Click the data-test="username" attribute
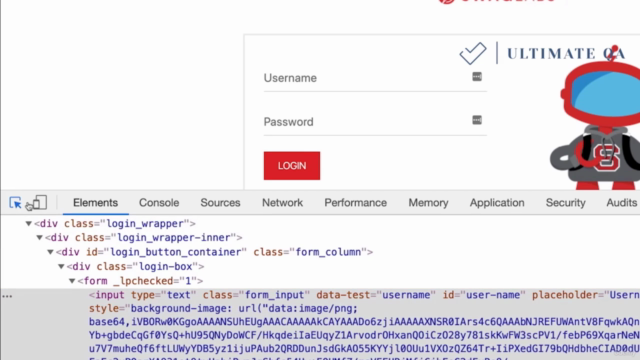The width and height of the screenshot is (640, 360). (x=376, y=295)
